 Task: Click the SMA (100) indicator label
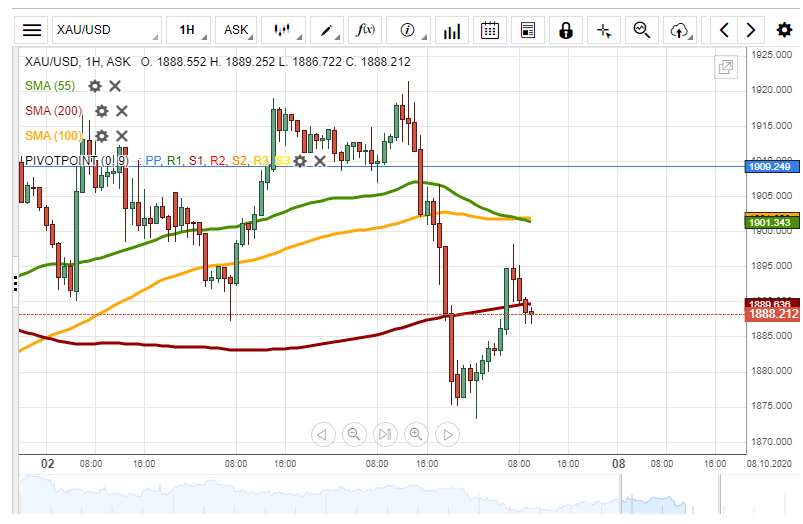tap(54, 136)
